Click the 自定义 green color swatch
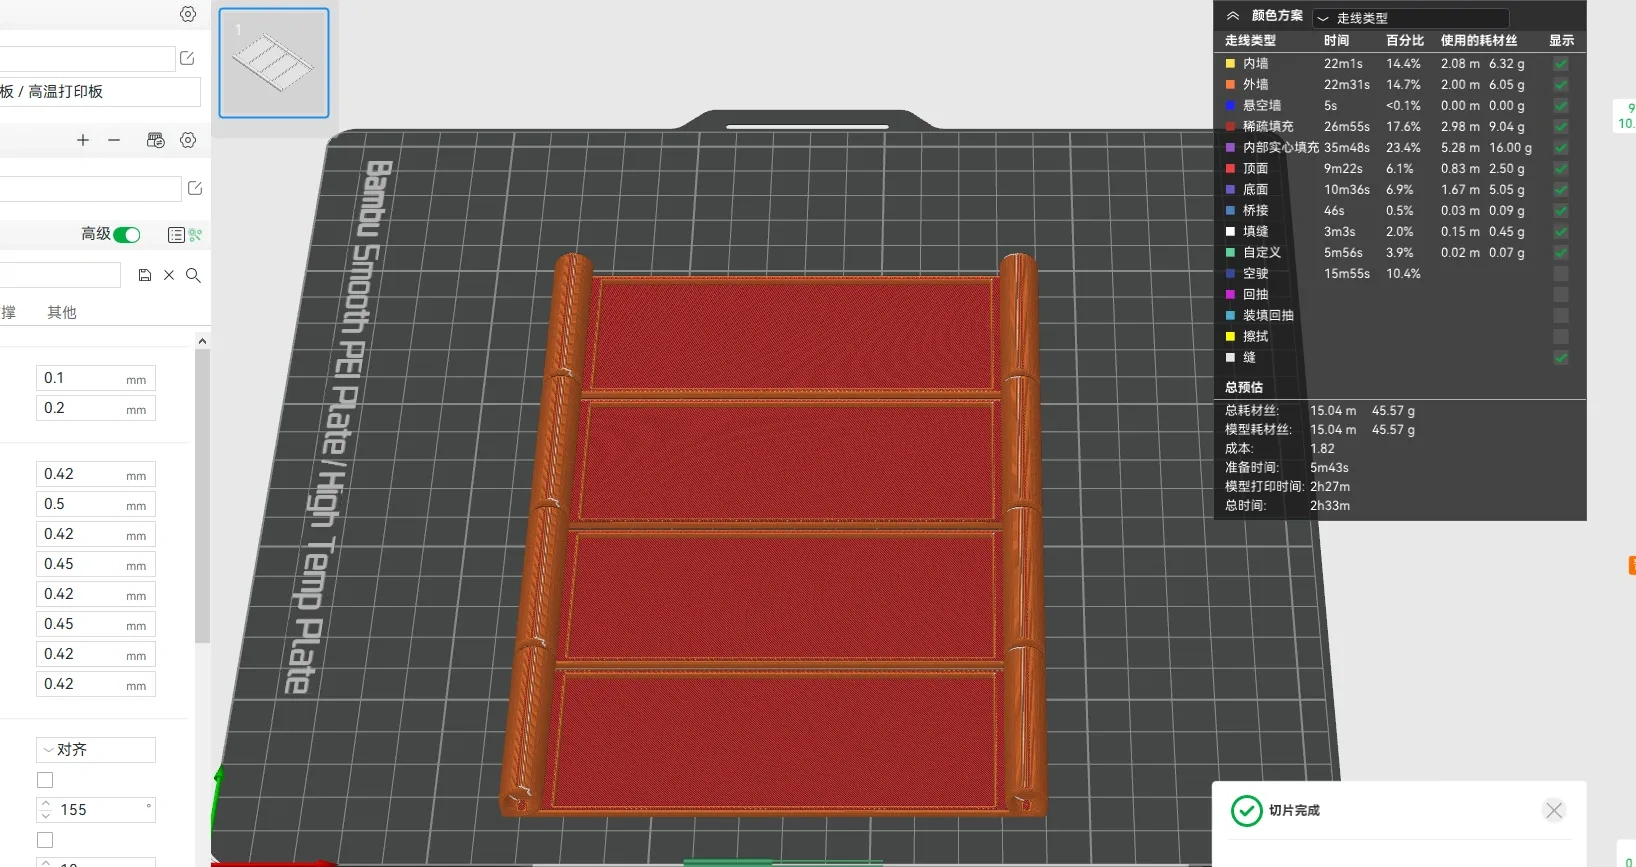This screenshot has width=1636, height=867. pyautogui.click(x=1231, y=253)
